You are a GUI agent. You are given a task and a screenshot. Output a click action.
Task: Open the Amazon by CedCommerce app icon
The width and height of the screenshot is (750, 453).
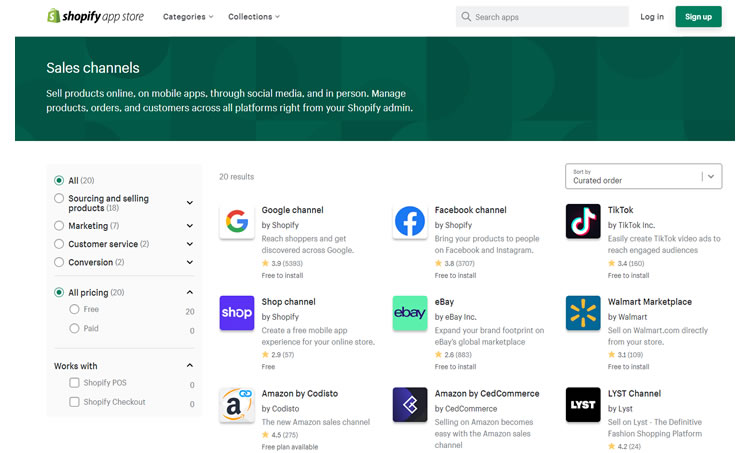pos(410,405)
